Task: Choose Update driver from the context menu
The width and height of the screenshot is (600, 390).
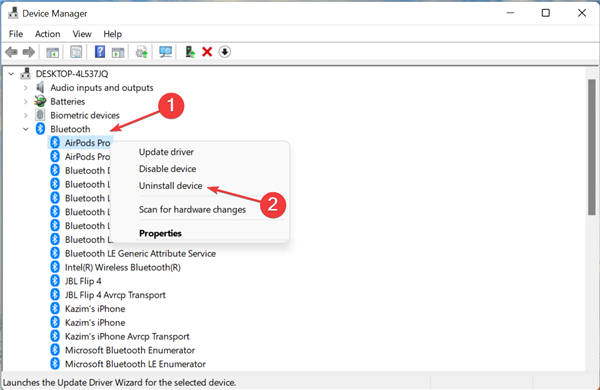Action: point(166,152)
